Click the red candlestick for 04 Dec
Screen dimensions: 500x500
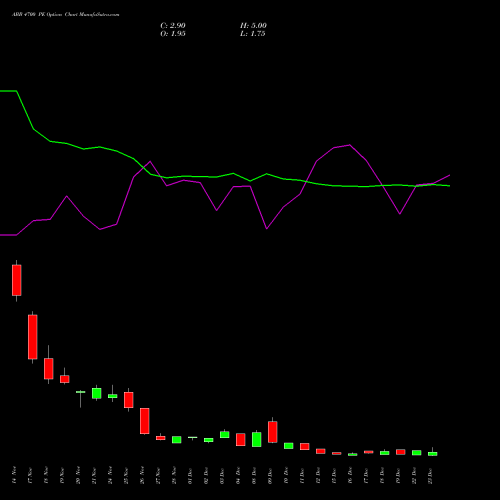[241, 439]
